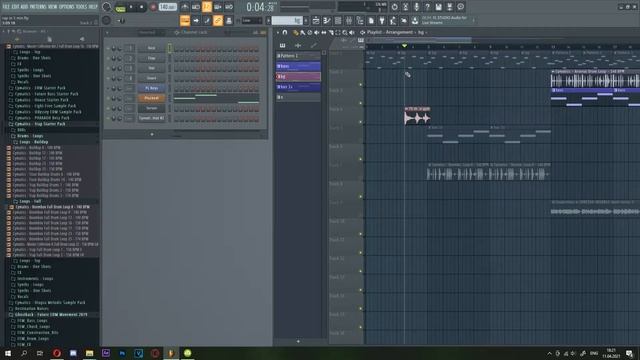
Task: Open the TOOLS menu
Action: click(82, 7)
